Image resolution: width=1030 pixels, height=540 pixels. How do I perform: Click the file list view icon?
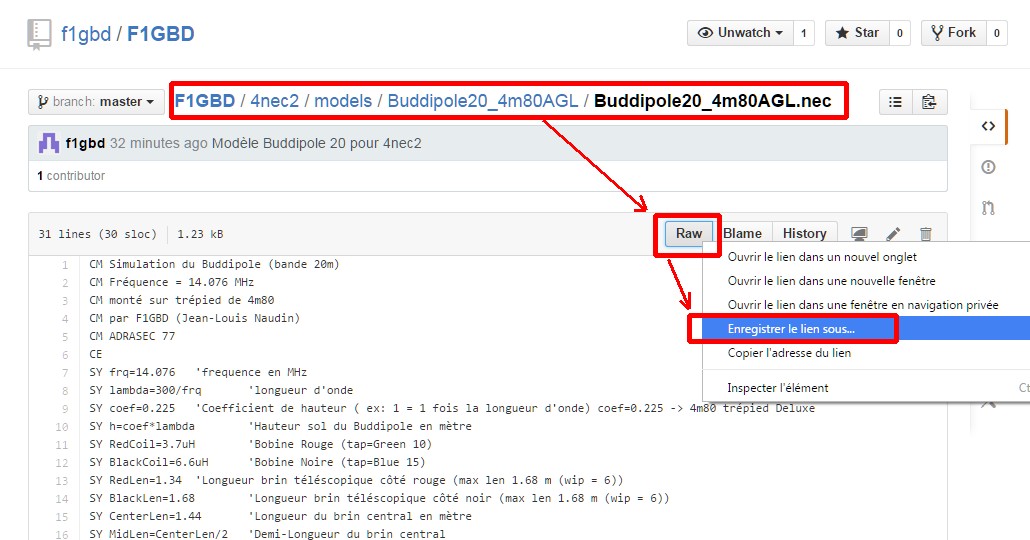895,102
